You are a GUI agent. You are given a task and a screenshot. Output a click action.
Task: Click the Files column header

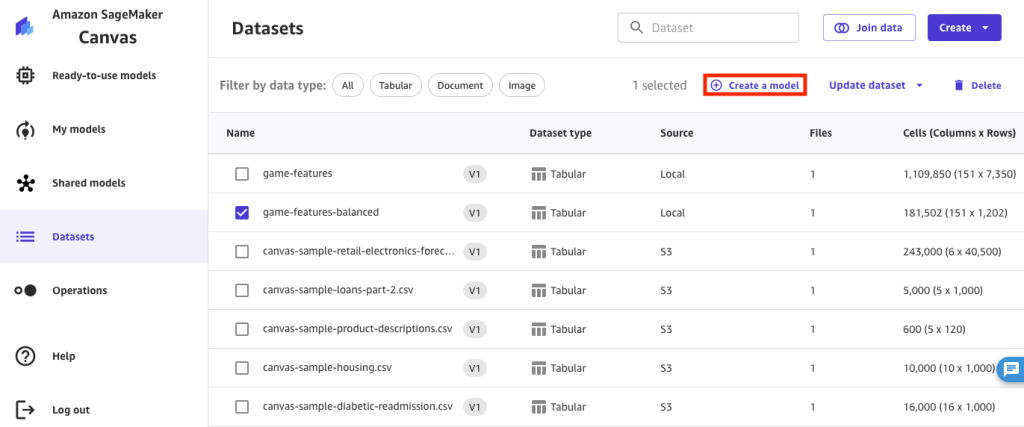tap(821, 133)
